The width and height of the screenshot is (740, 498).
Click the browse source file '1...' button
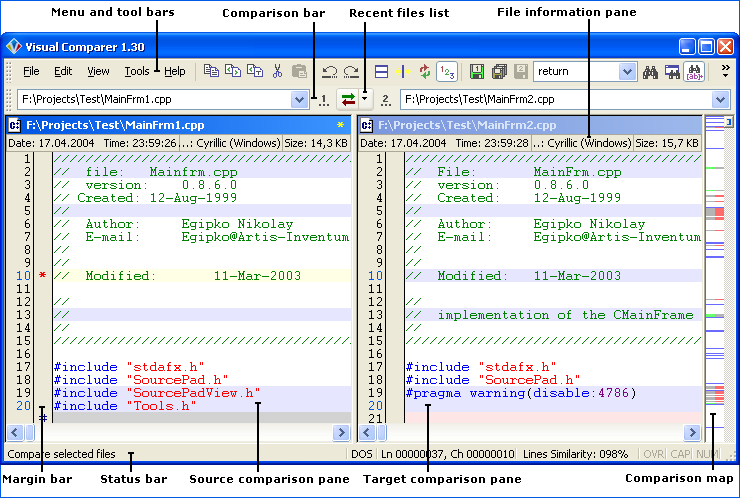[x=322, y=99]
